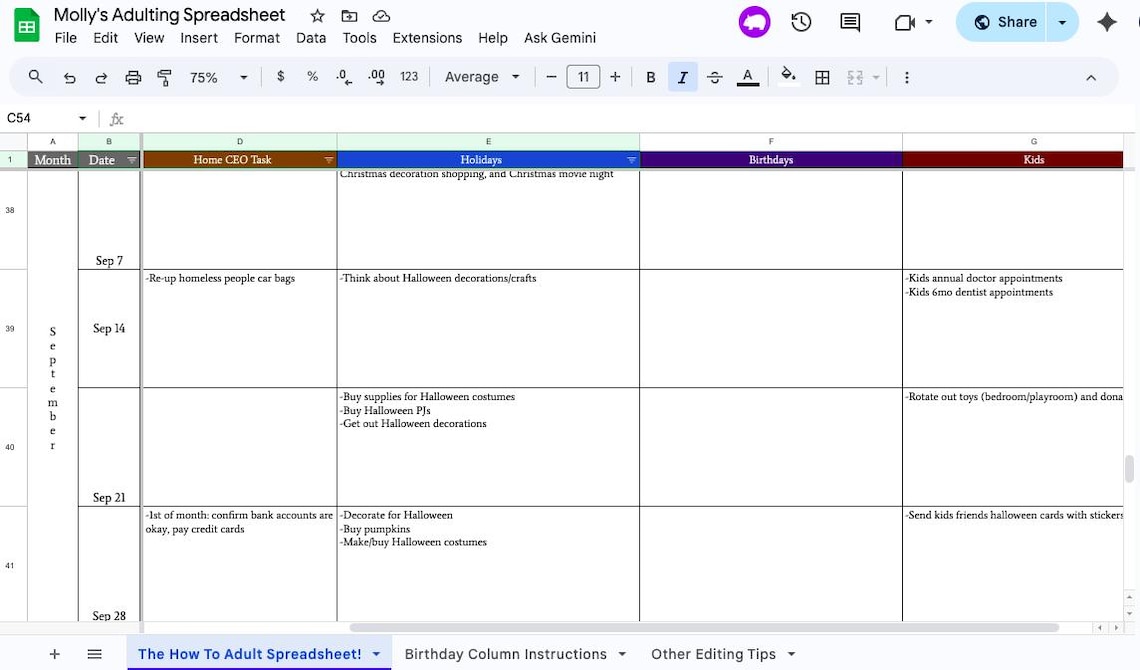Switch to Birthday Column Instructions tab
Screen dimensions: 1140x670
point(505,654)
